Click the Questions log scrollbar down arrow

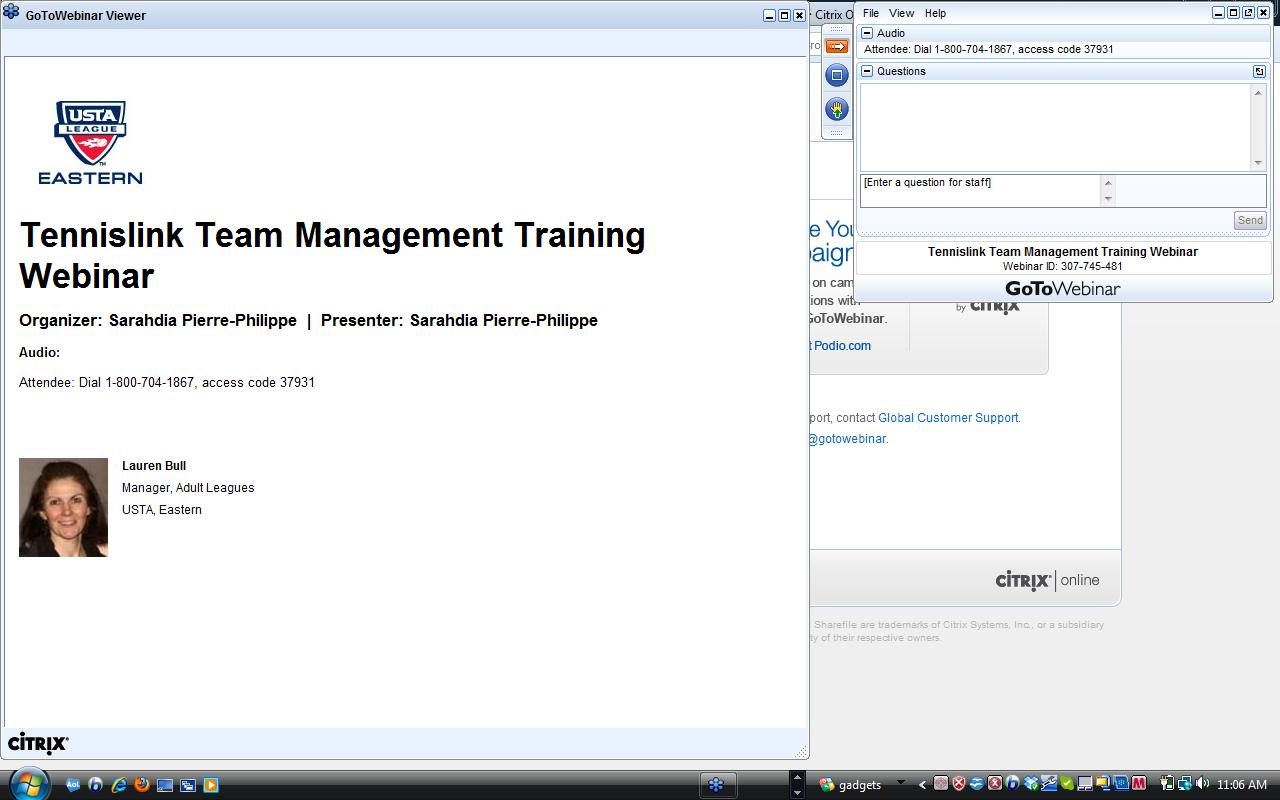pos(1258,163)
